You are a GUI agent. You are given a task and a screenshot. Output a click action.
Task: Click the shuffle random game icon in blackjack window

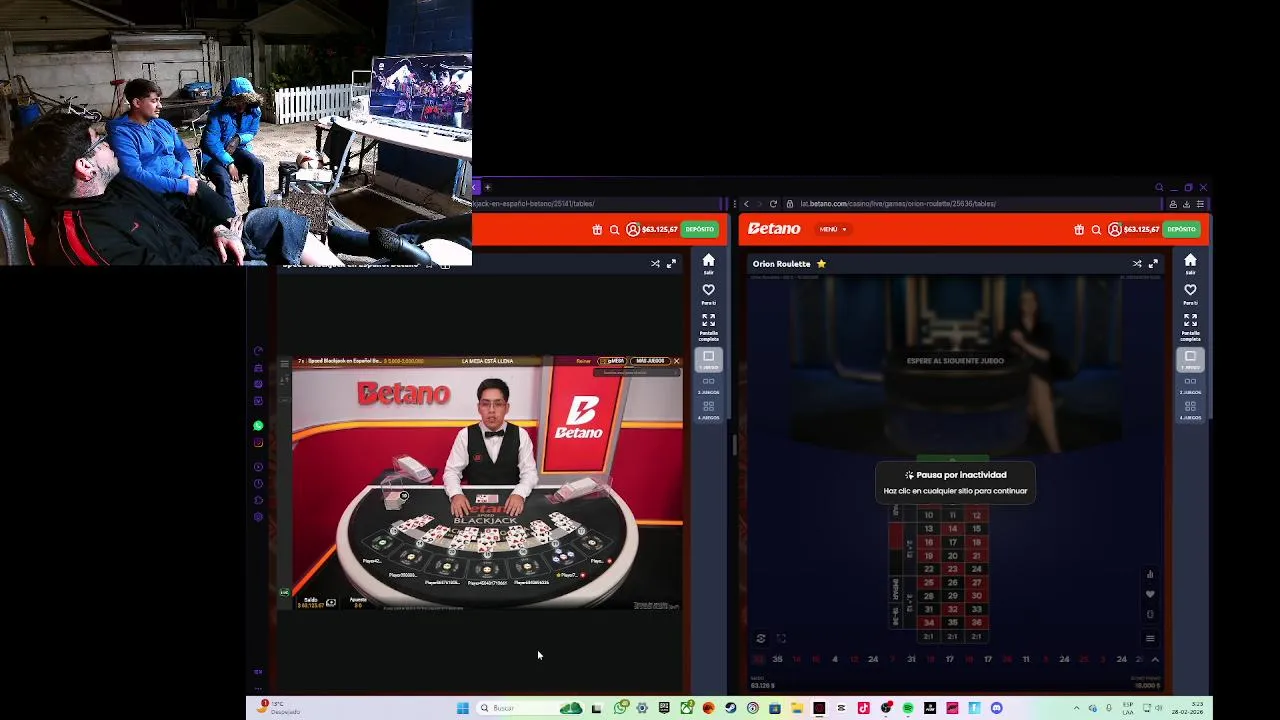click(655, 264)
